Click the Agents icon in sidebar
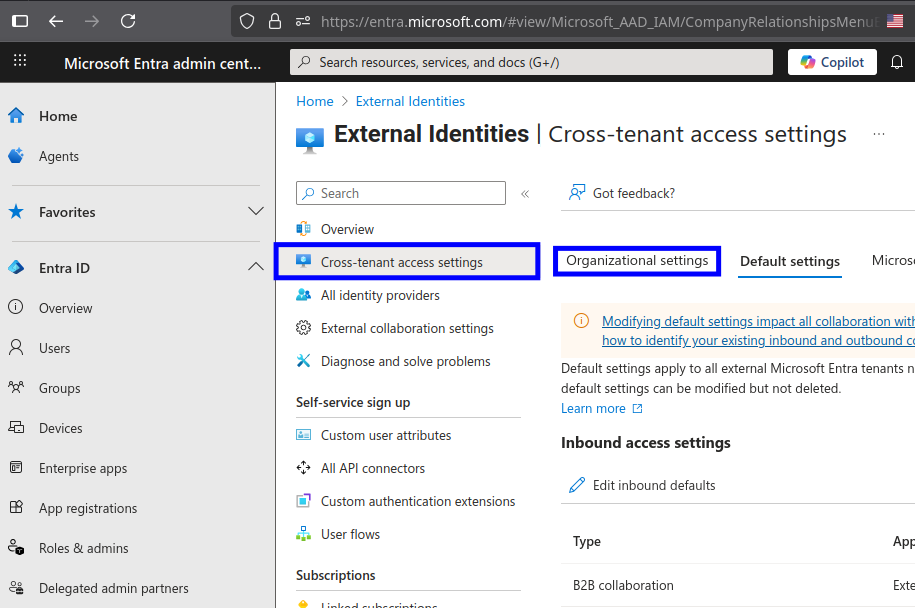Screen dimensions: 915x608 pos(16,155)
